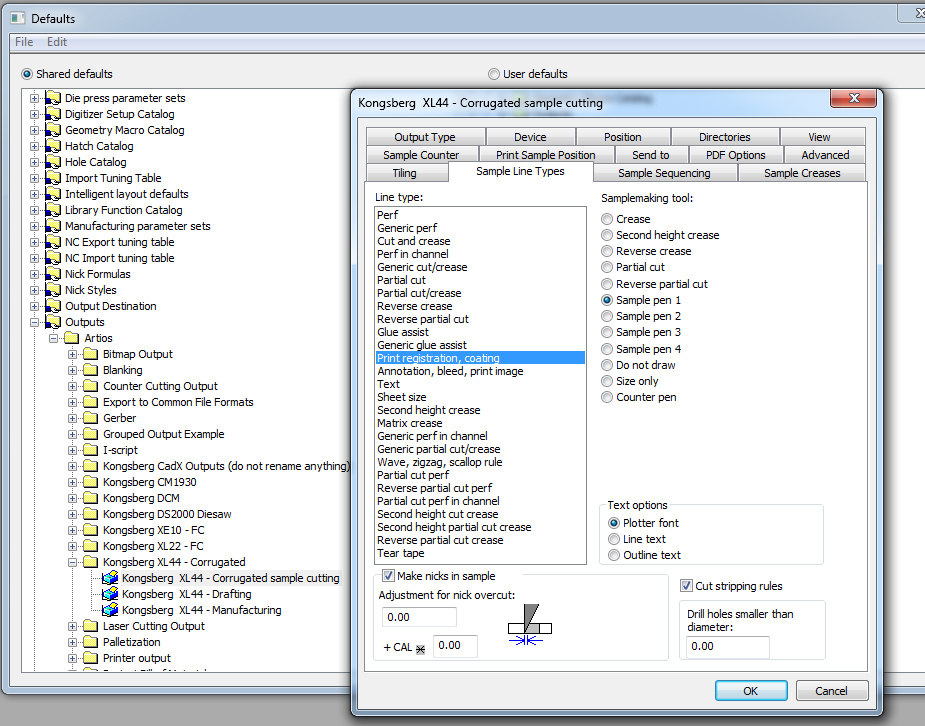The width and height of the screenshot is (925, 726).
Task: Open the Edit menu
Action: tap(57, 42)
